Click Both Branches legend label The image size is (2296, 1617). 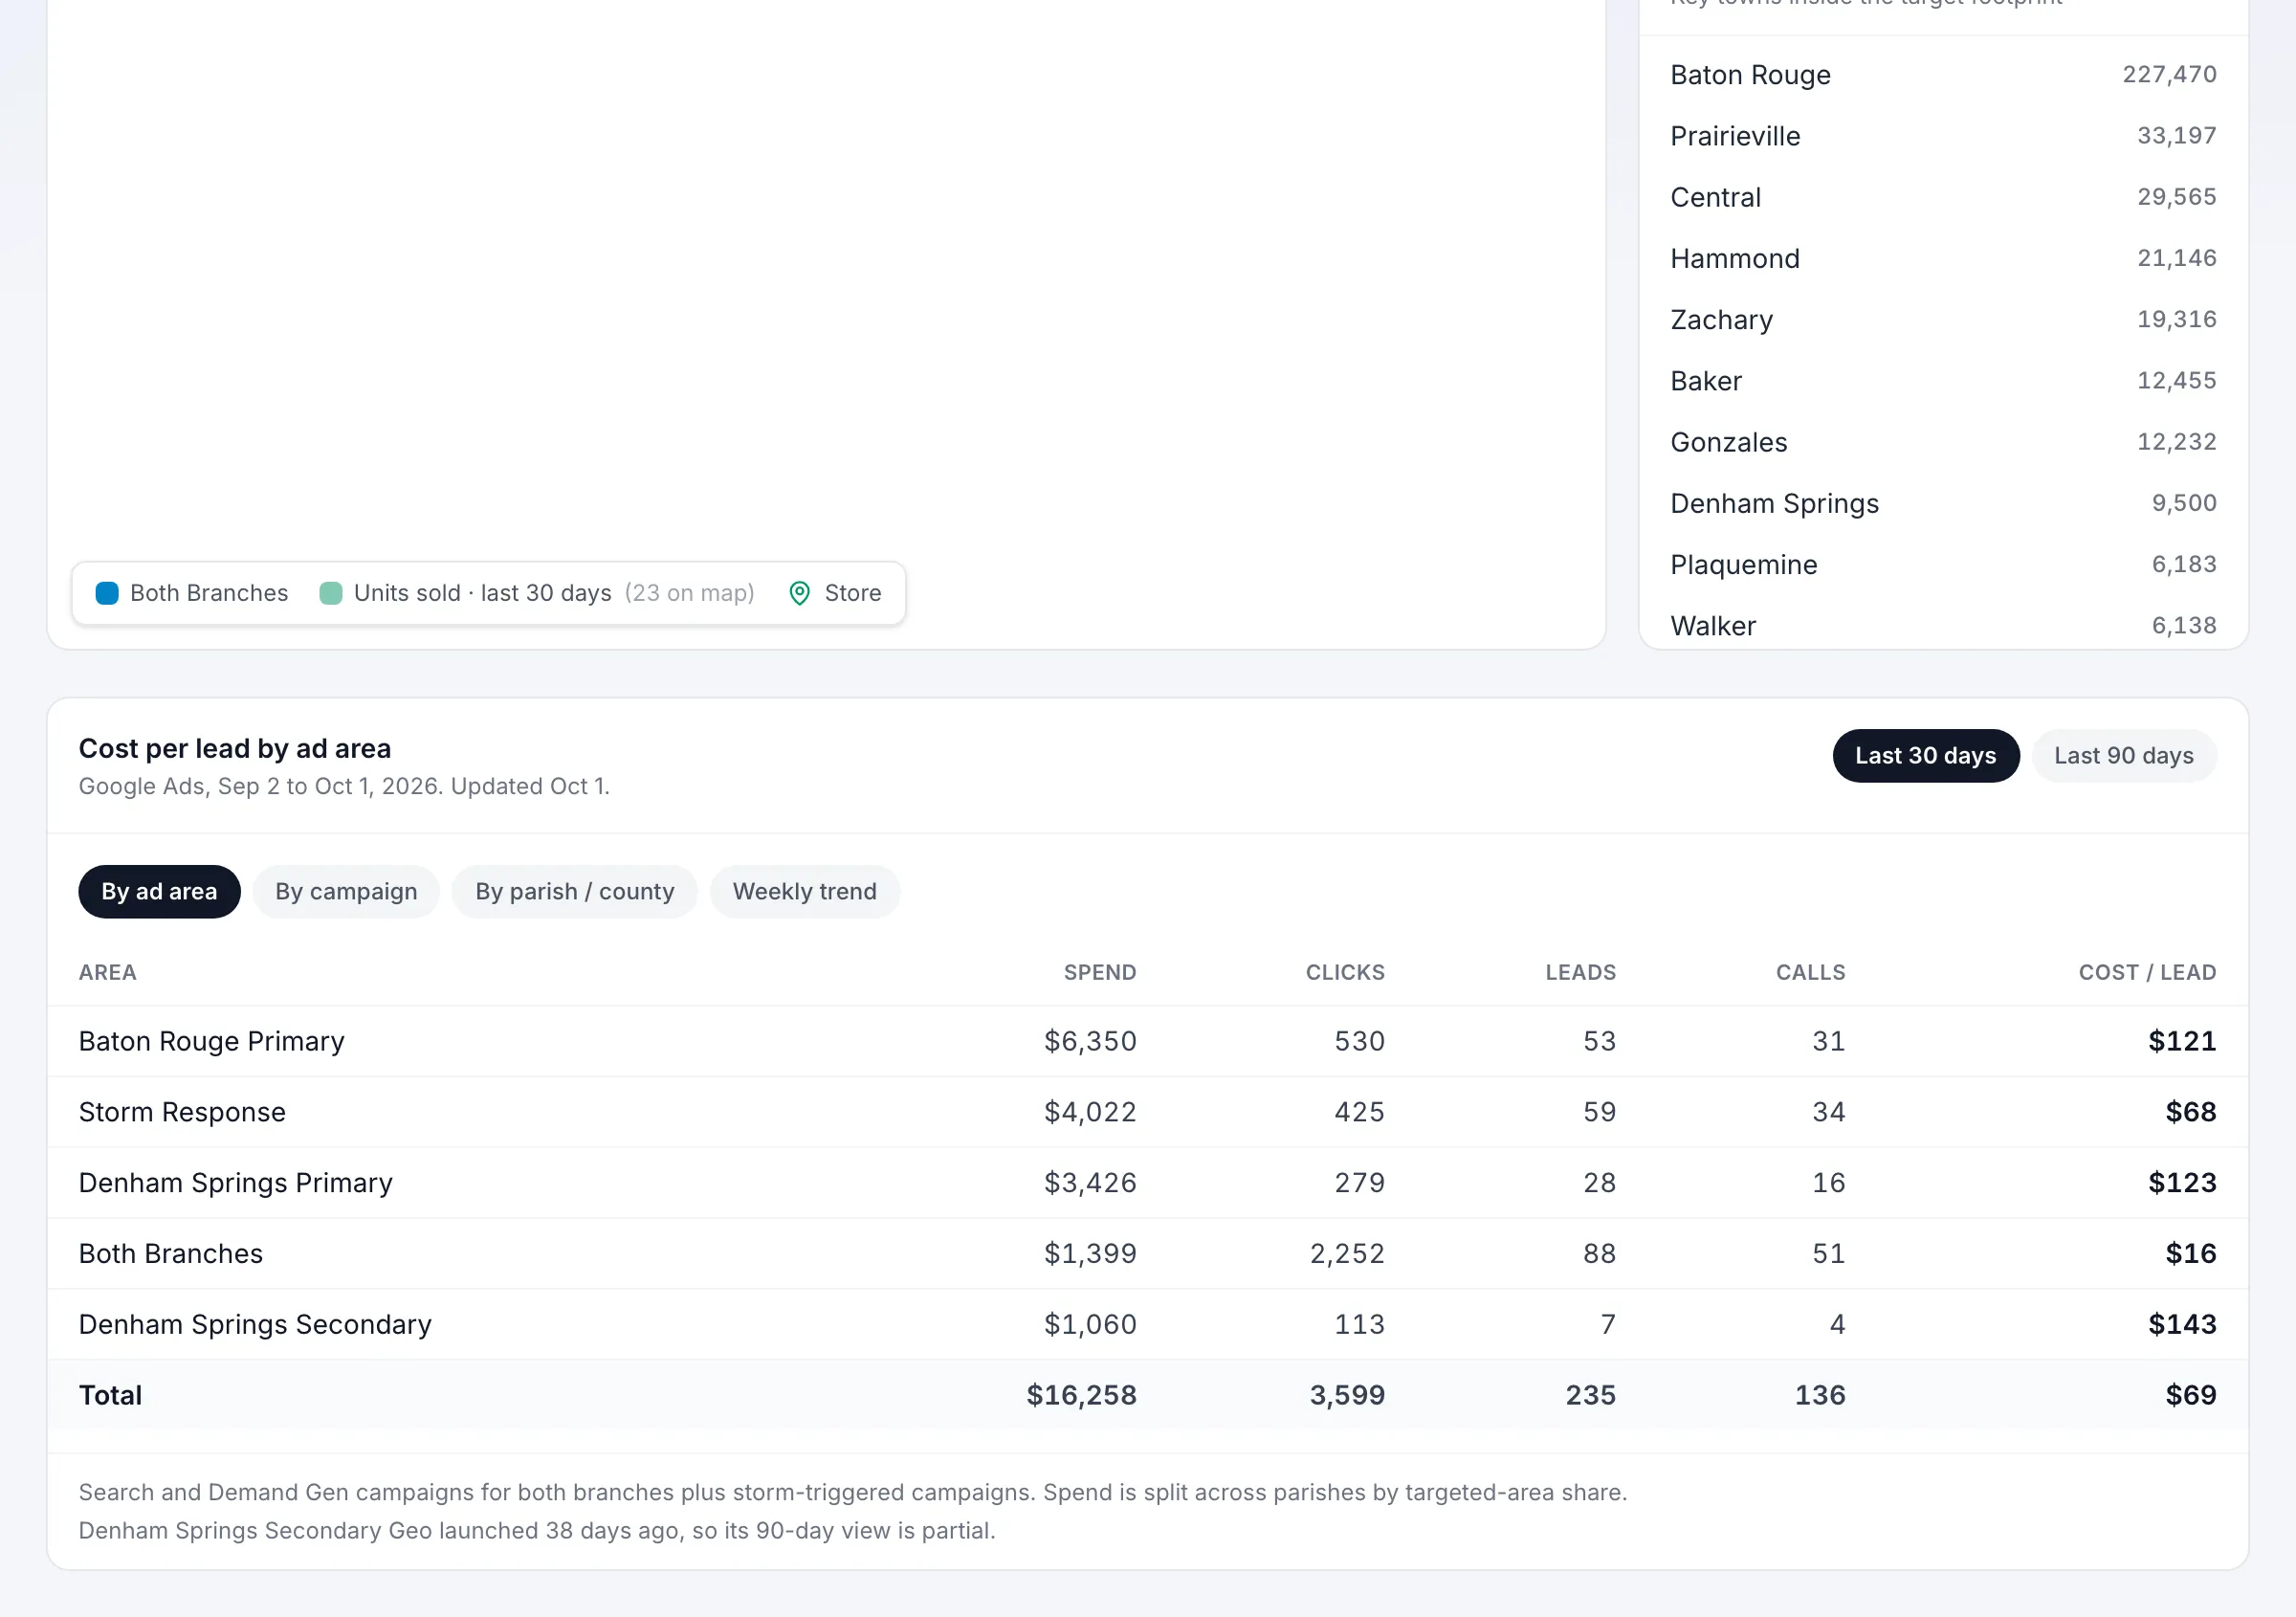pos(209,593)
